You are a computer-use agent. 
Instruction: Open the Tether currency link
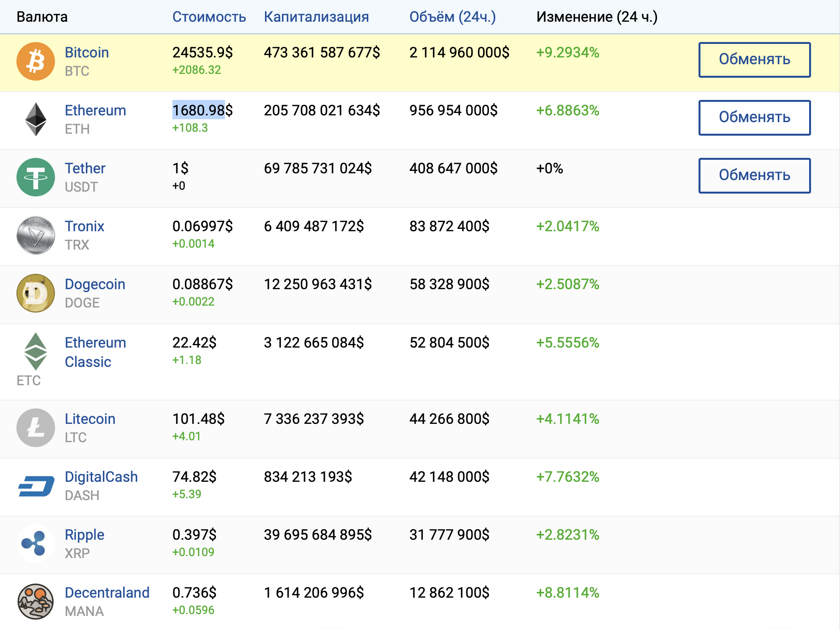pos(85,168)
